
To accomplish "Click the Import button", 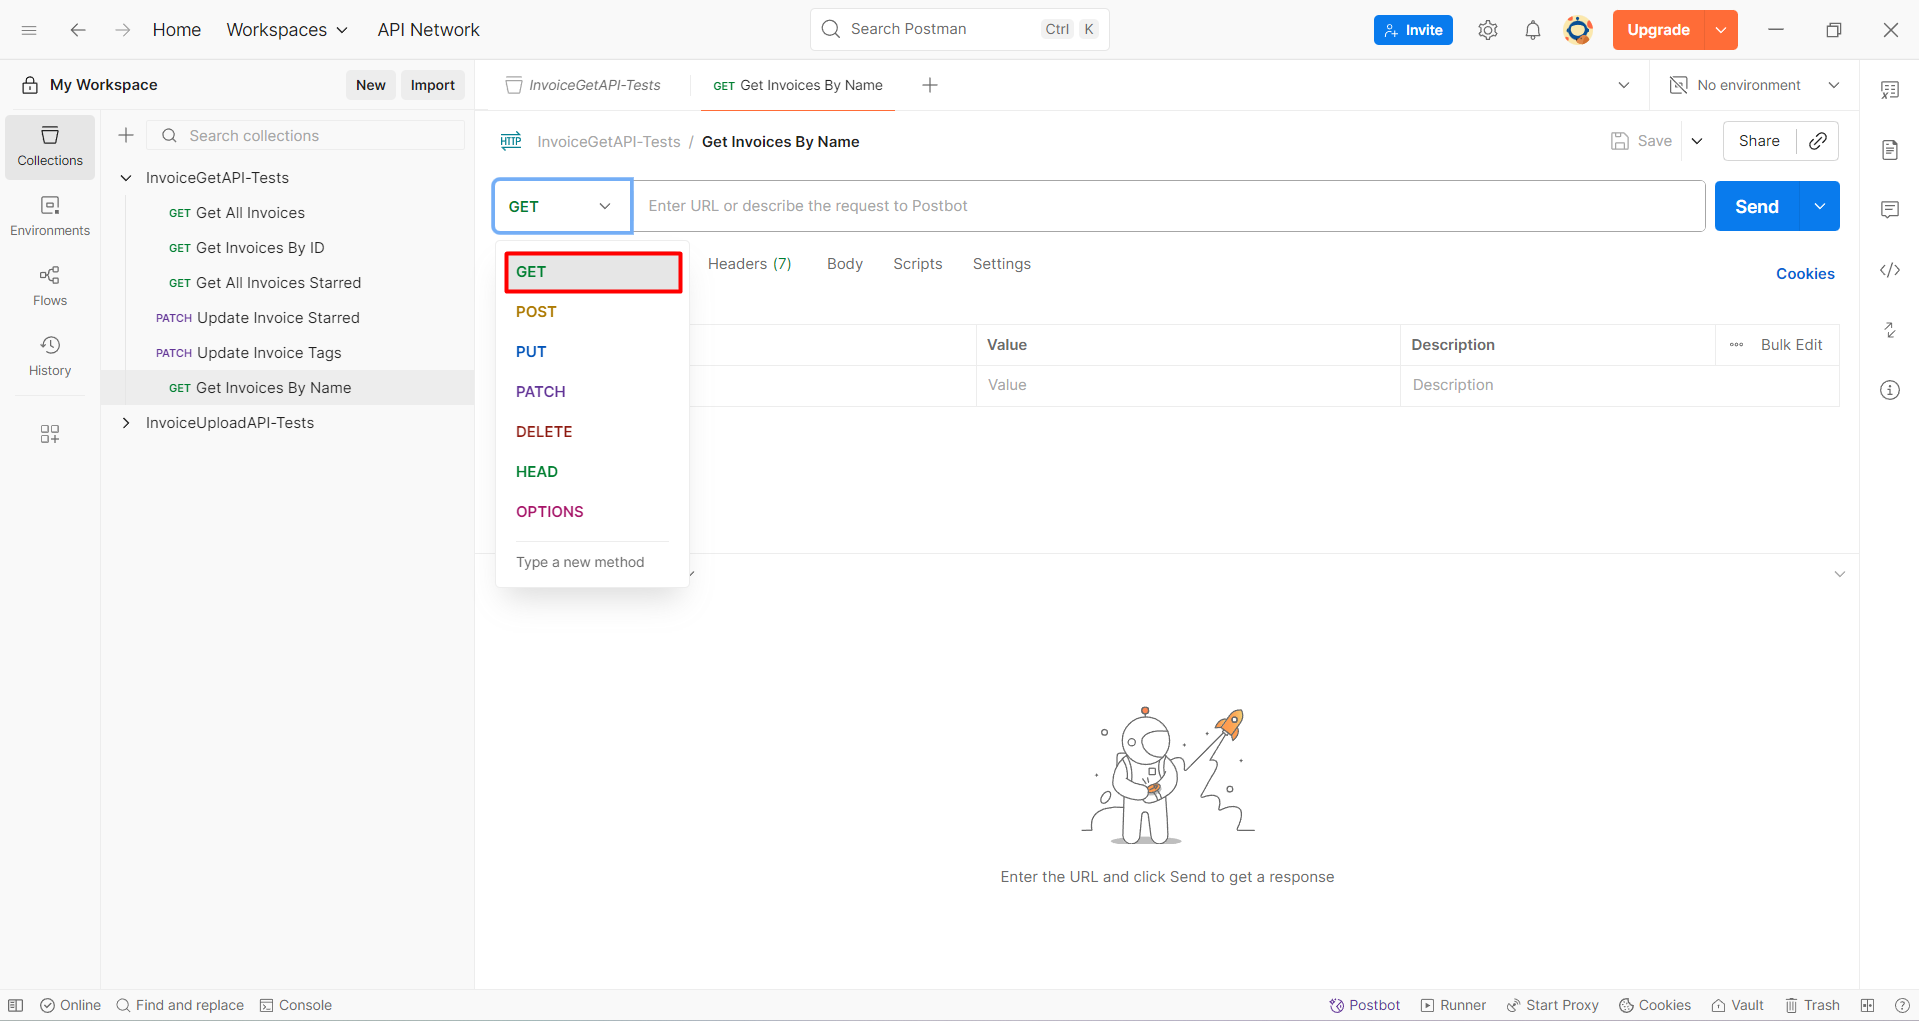I will [x=432, y=84].
